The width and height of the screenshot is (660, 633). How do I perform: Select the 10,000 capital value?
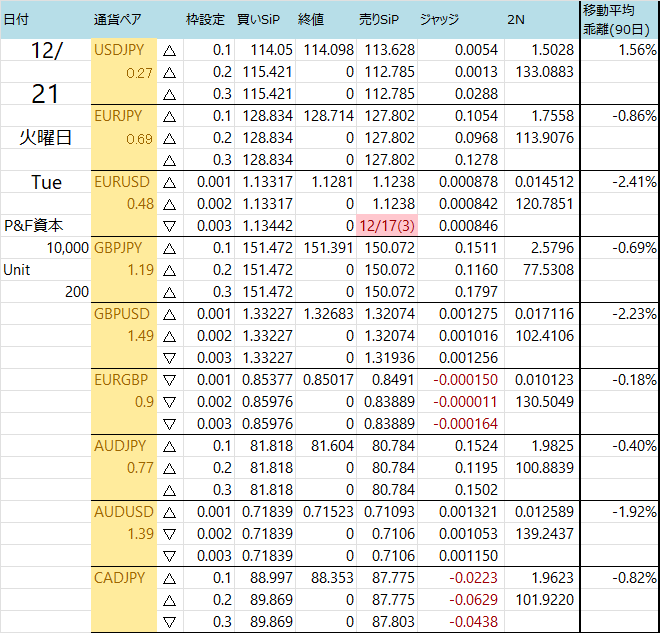68,248
